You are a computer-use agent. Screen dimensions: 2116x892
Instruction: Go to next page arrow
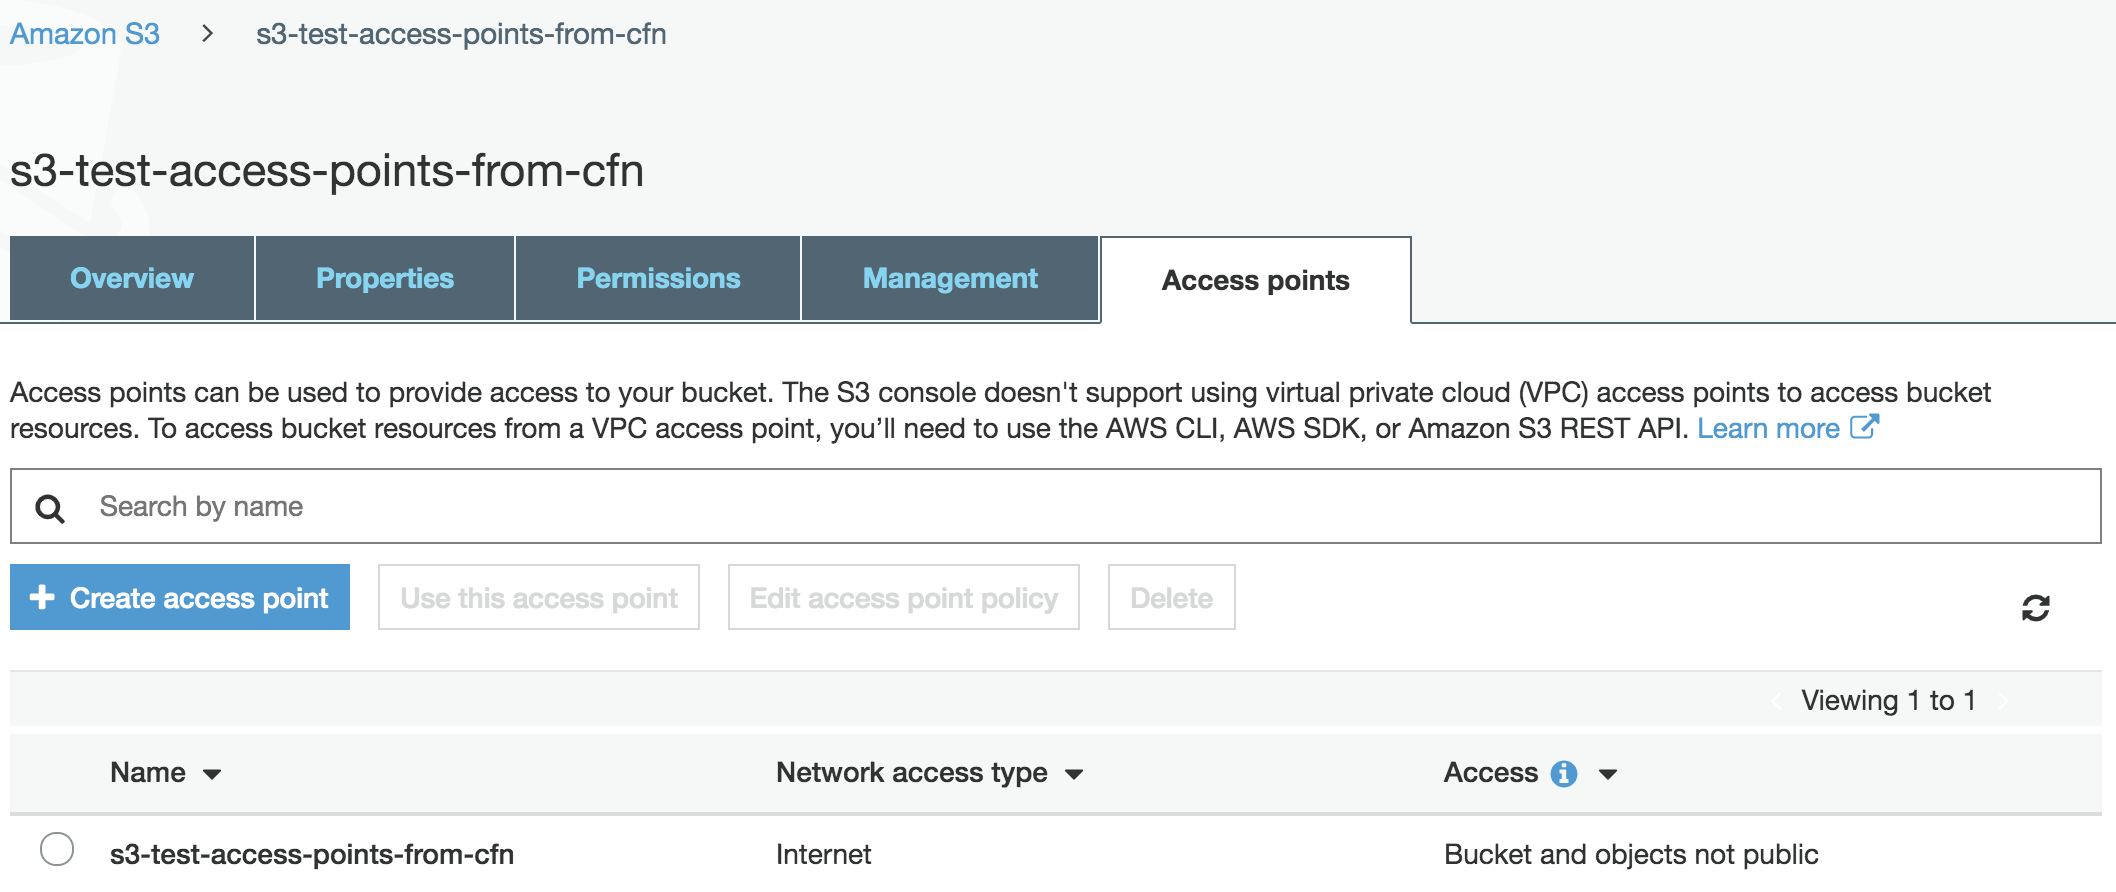[2003, 701]
